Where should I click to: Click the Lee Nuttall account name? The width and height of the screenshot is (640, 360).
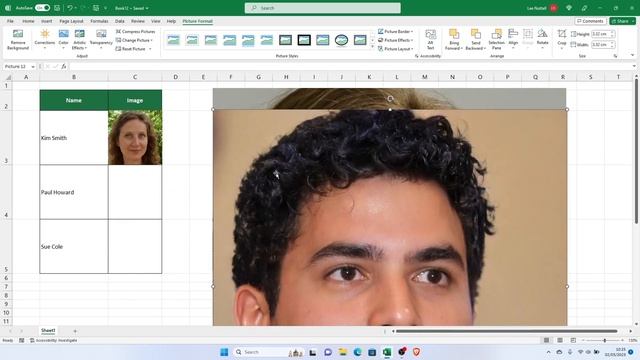pyautogui.click(x=536, y=8)
